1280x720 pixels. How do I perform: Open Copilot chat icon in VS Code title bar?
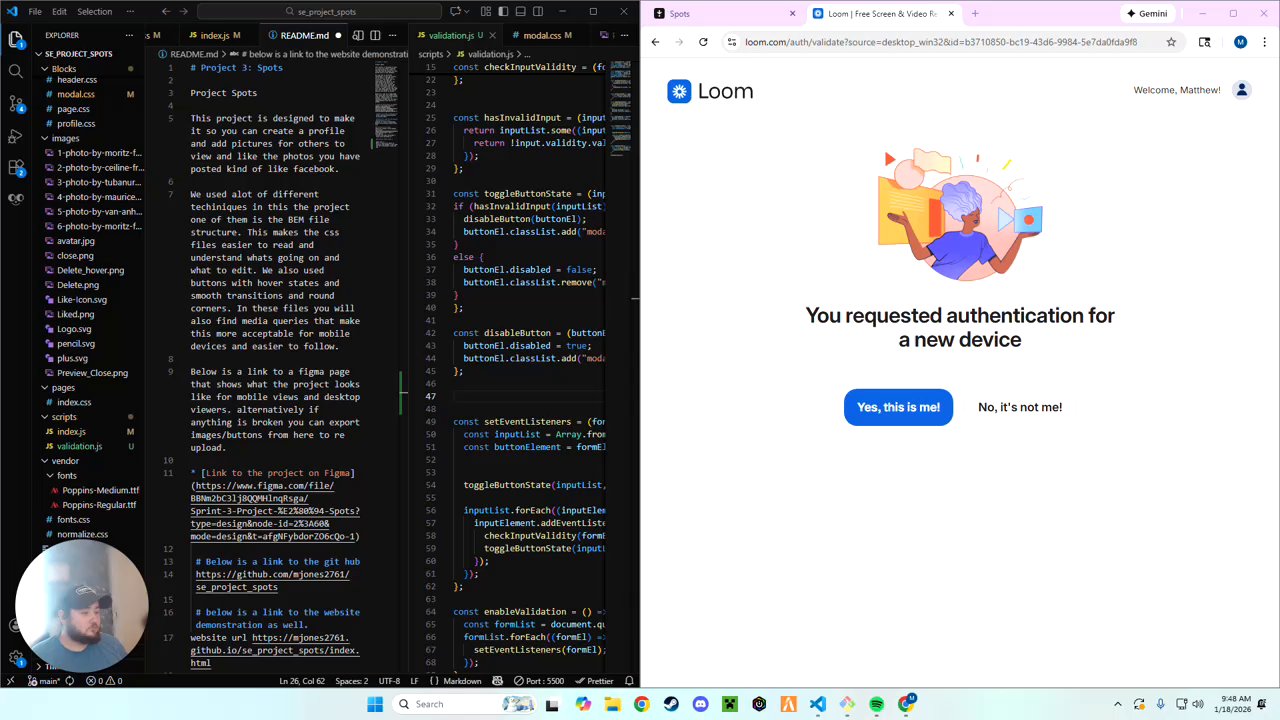455,12
